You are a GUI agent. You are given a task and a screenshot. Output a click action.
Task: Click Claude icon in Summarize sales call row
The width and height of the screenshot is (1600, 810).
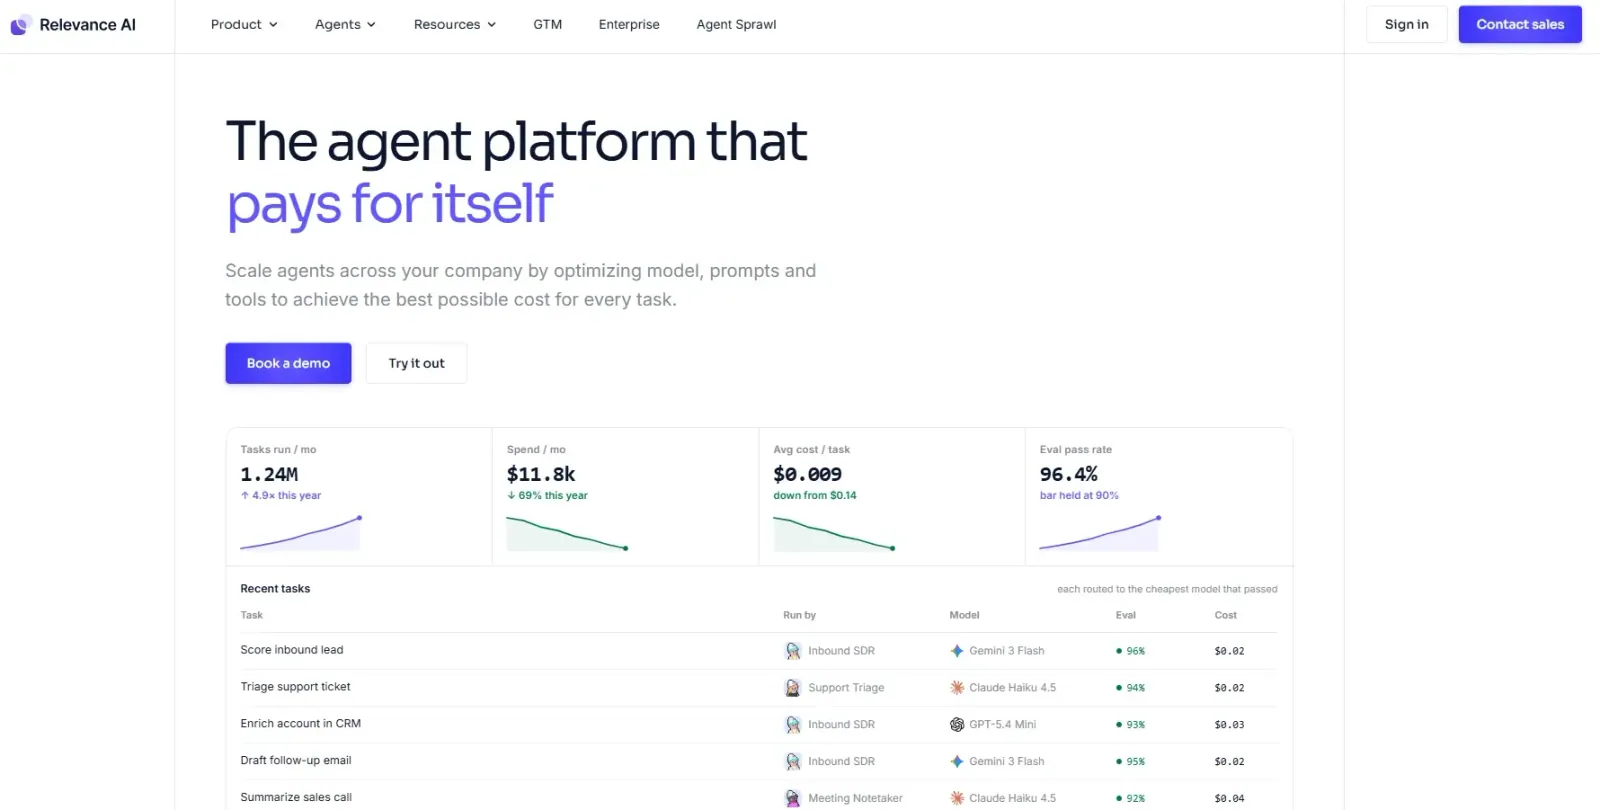pos(957,799)
